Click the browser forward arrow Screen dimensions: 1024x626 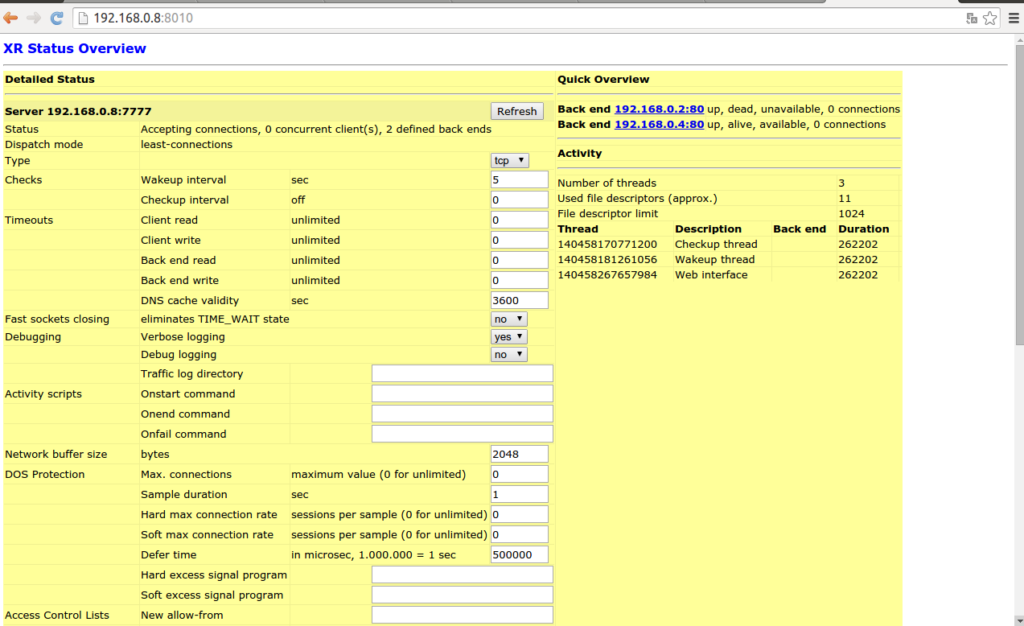(32, 17)
